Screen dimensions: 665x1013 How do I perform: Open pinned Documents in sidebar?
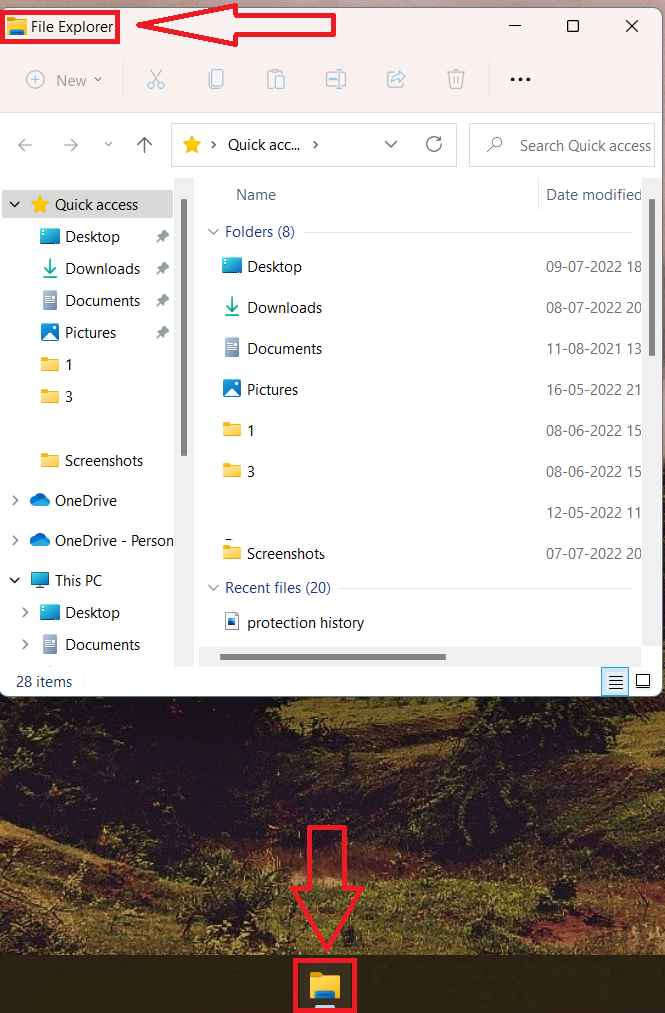[102, 300]
